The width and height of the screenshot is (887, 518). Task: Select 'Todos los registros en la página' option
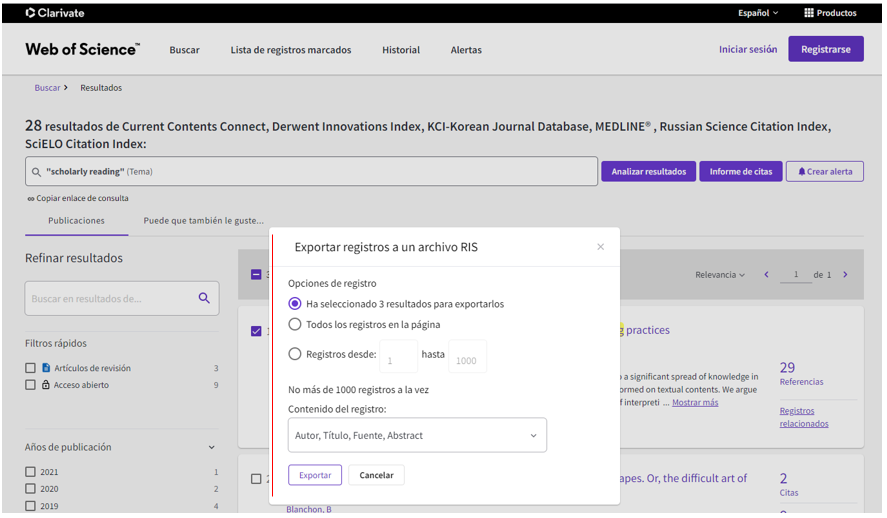[295, 325]
